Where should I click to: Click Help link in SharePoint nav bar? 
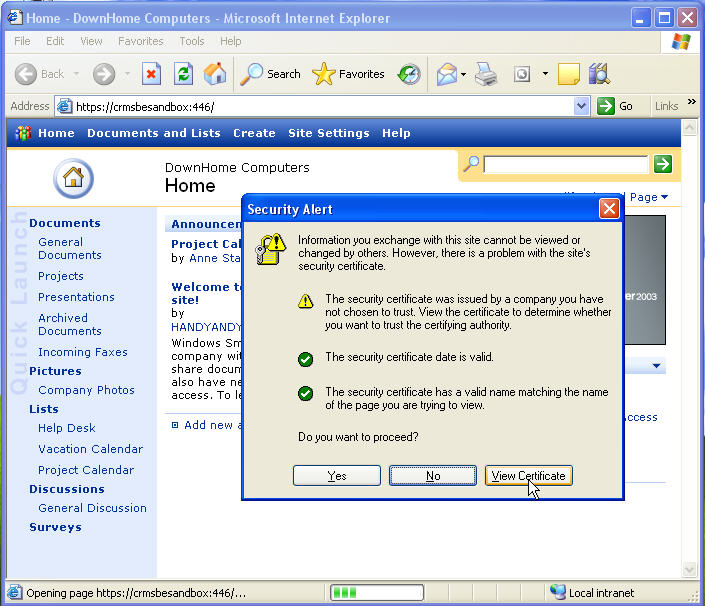point(396,133)
